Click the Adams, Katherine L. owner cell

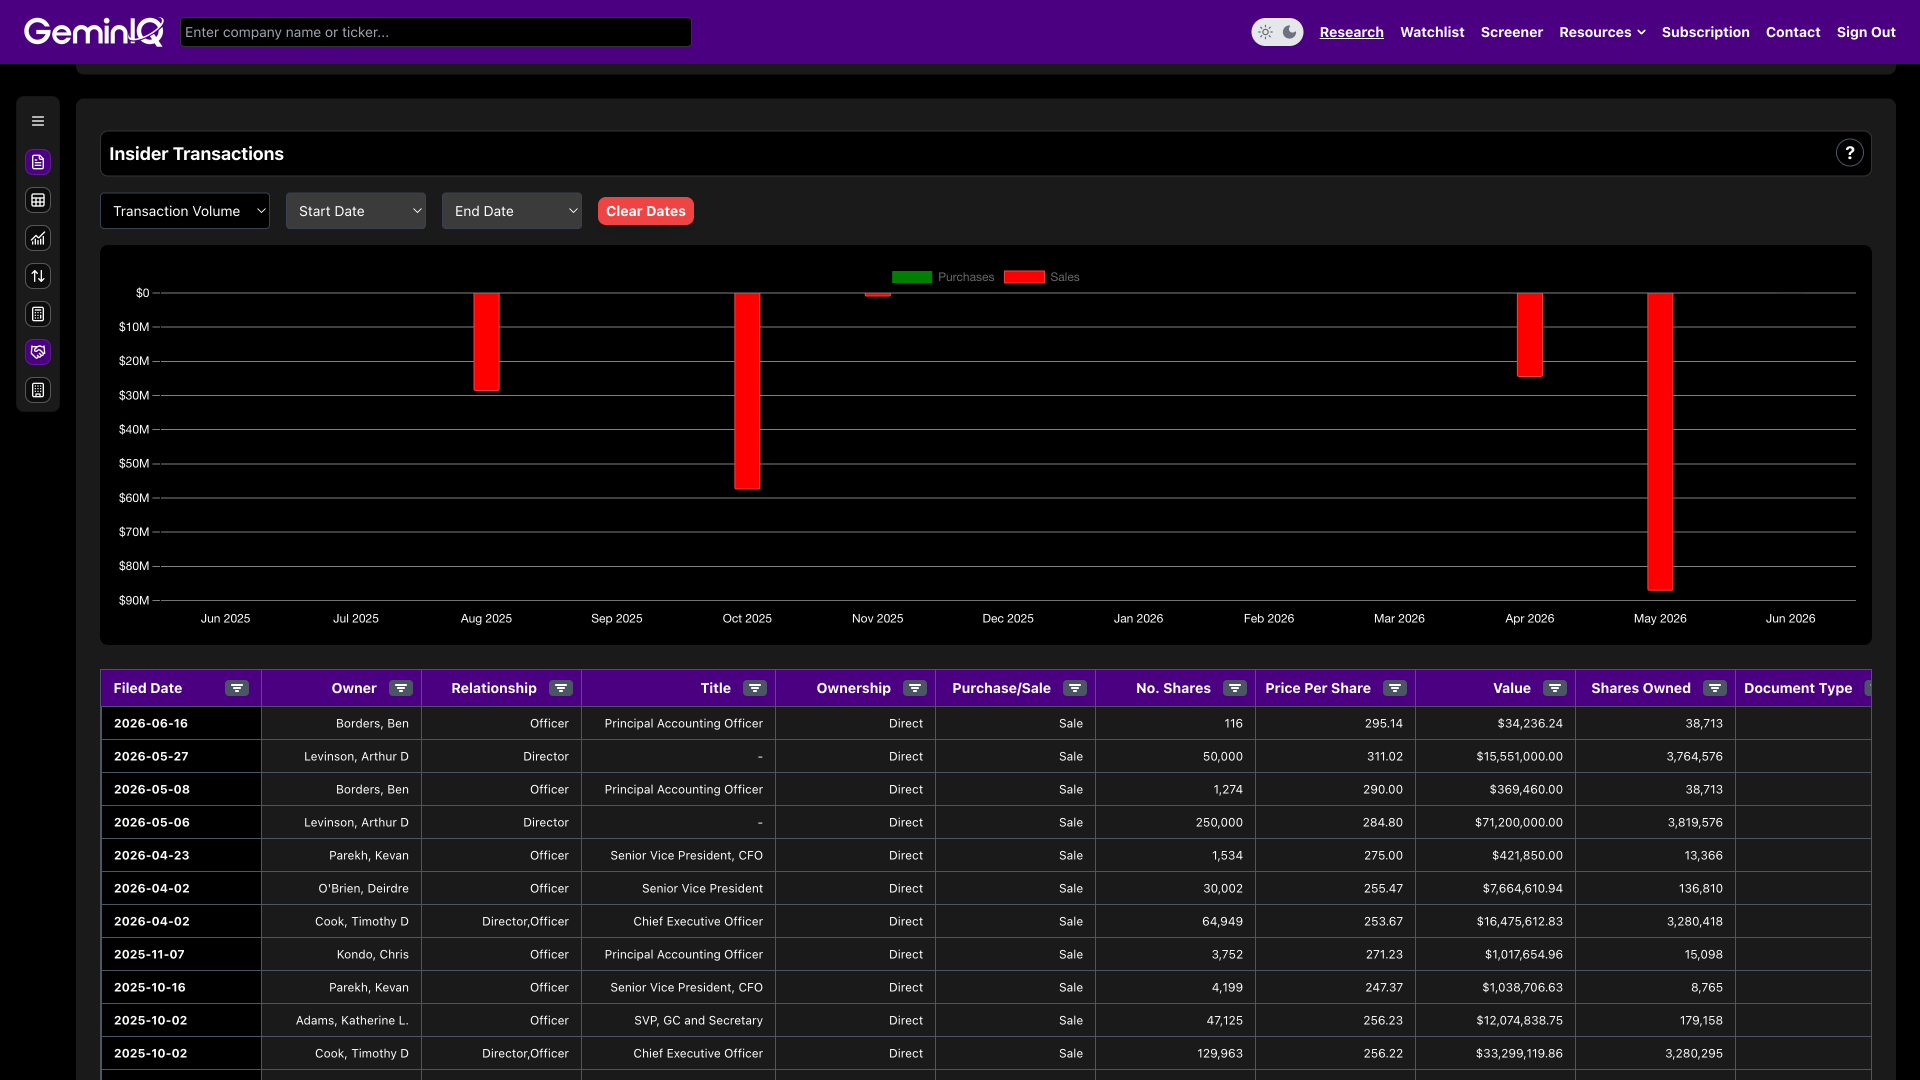pos(341,1020)
